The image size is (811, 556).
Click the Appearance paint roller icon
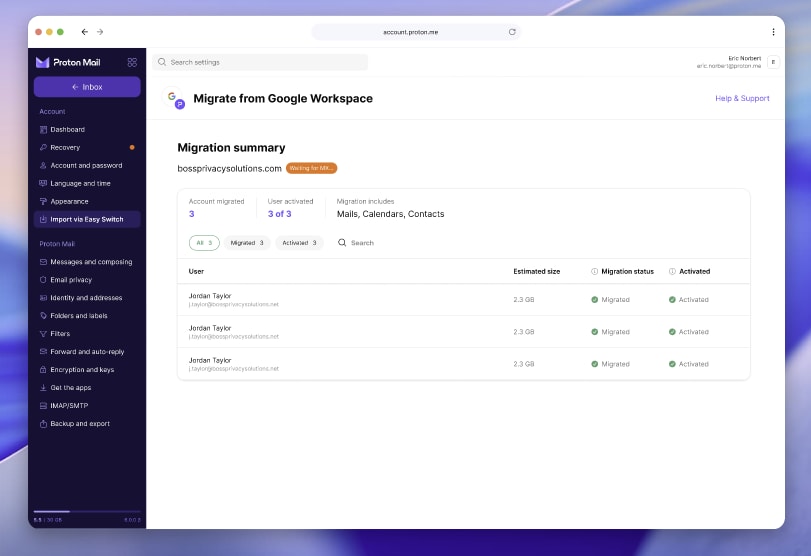click(x=43, y=202)
